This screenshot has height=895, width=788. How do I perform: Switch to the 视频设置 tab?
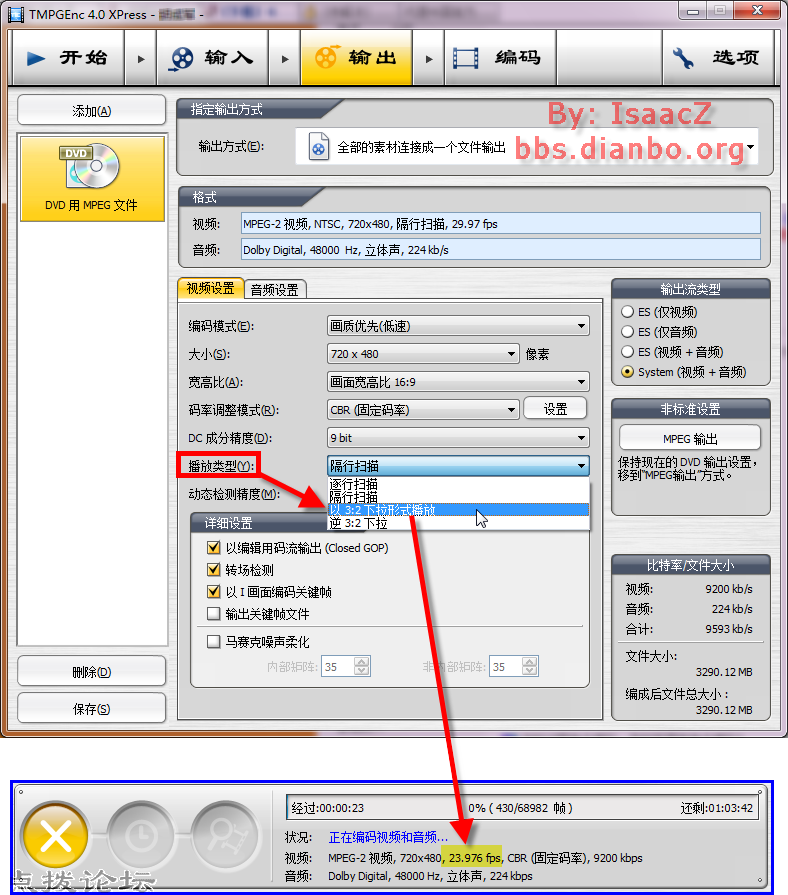211,288
